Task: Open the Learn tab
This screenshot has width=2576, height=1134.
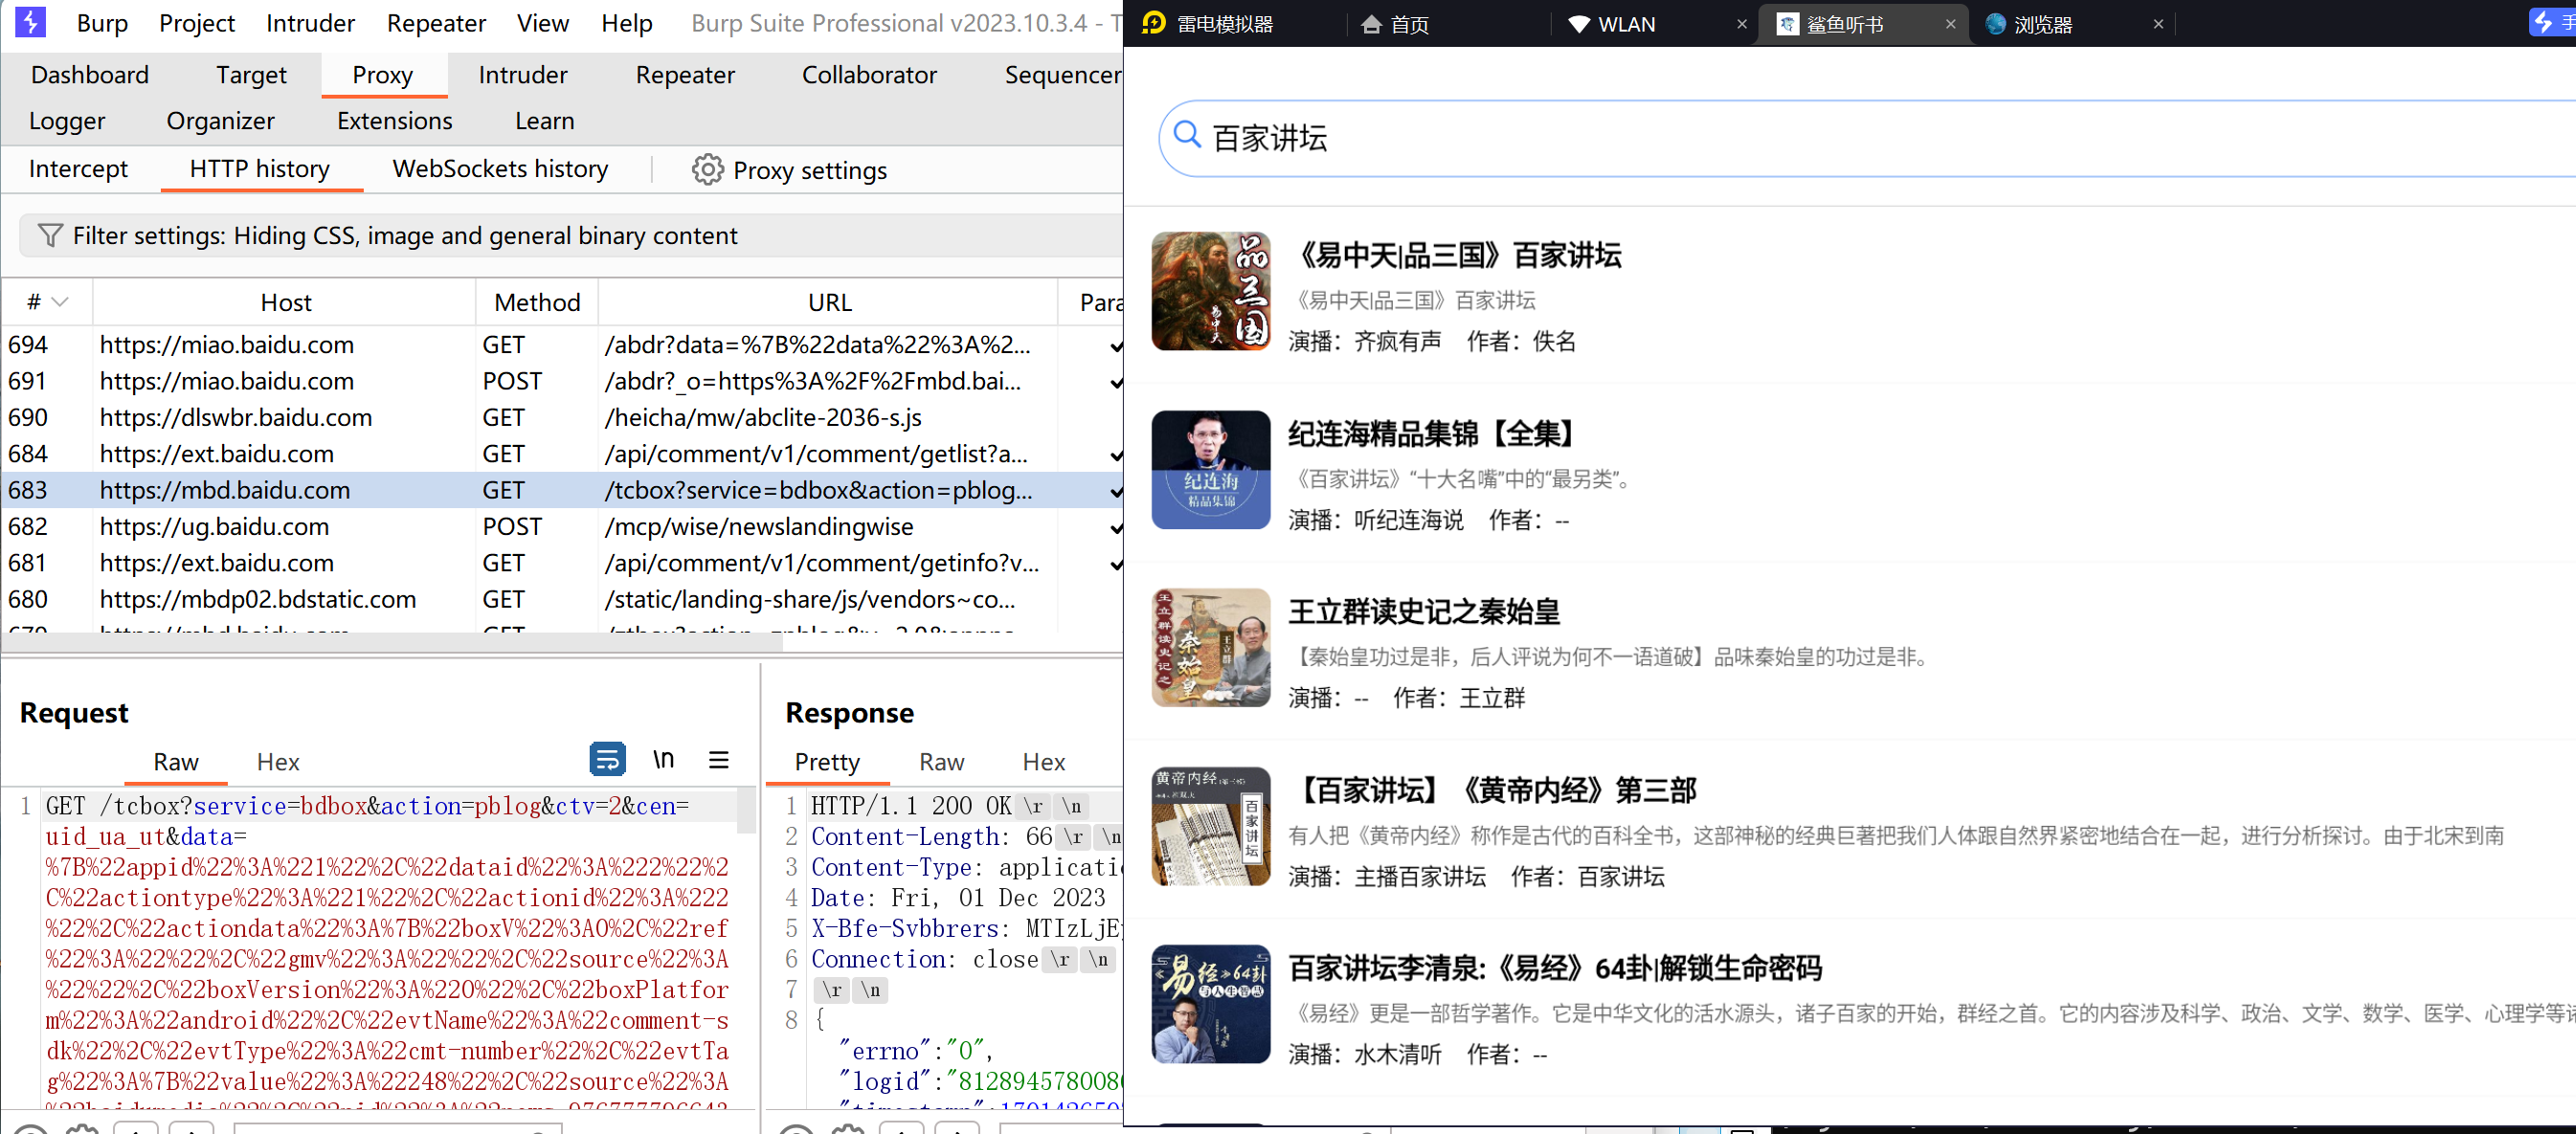Action: tap(545, 121)
